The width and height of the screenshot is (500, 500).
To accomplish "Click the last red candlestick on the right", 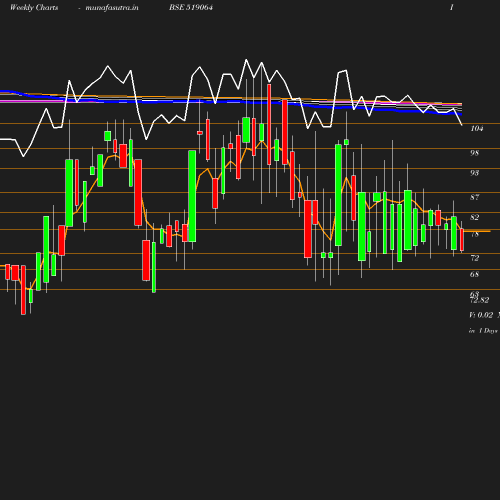I will click(462, 240).
